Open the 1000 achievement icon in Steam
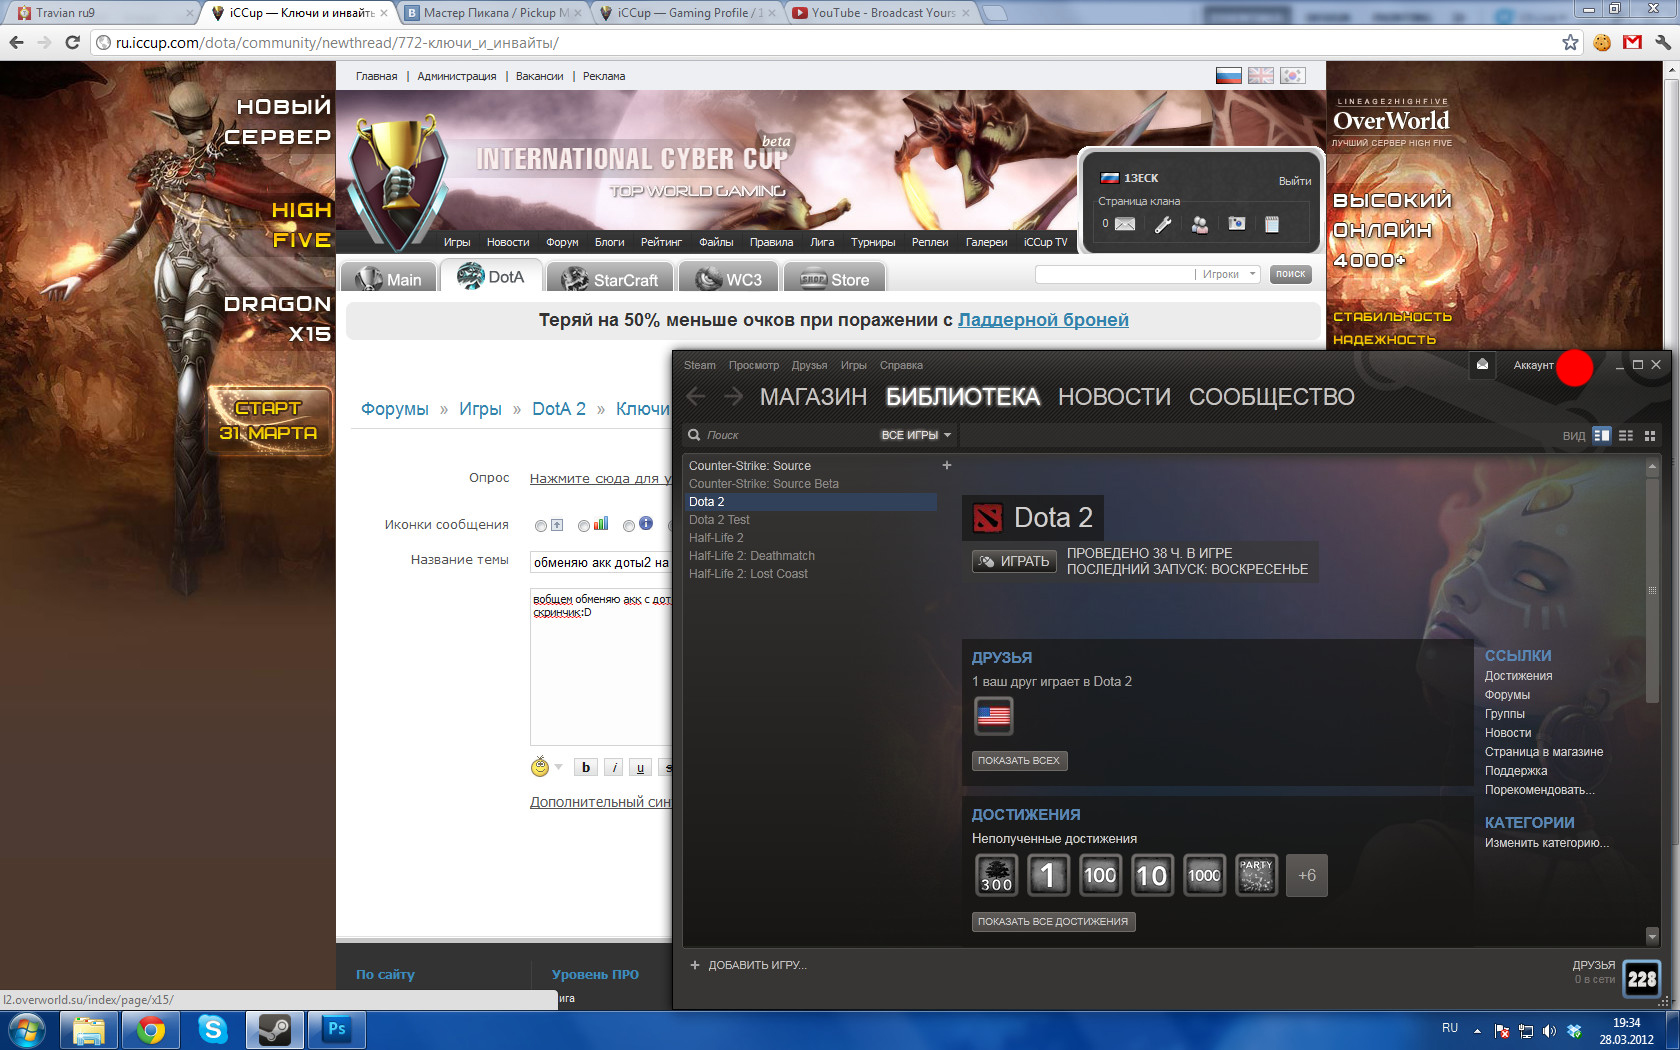Viewport: 1680px width, 1050px height. (x=1204, y=875)
